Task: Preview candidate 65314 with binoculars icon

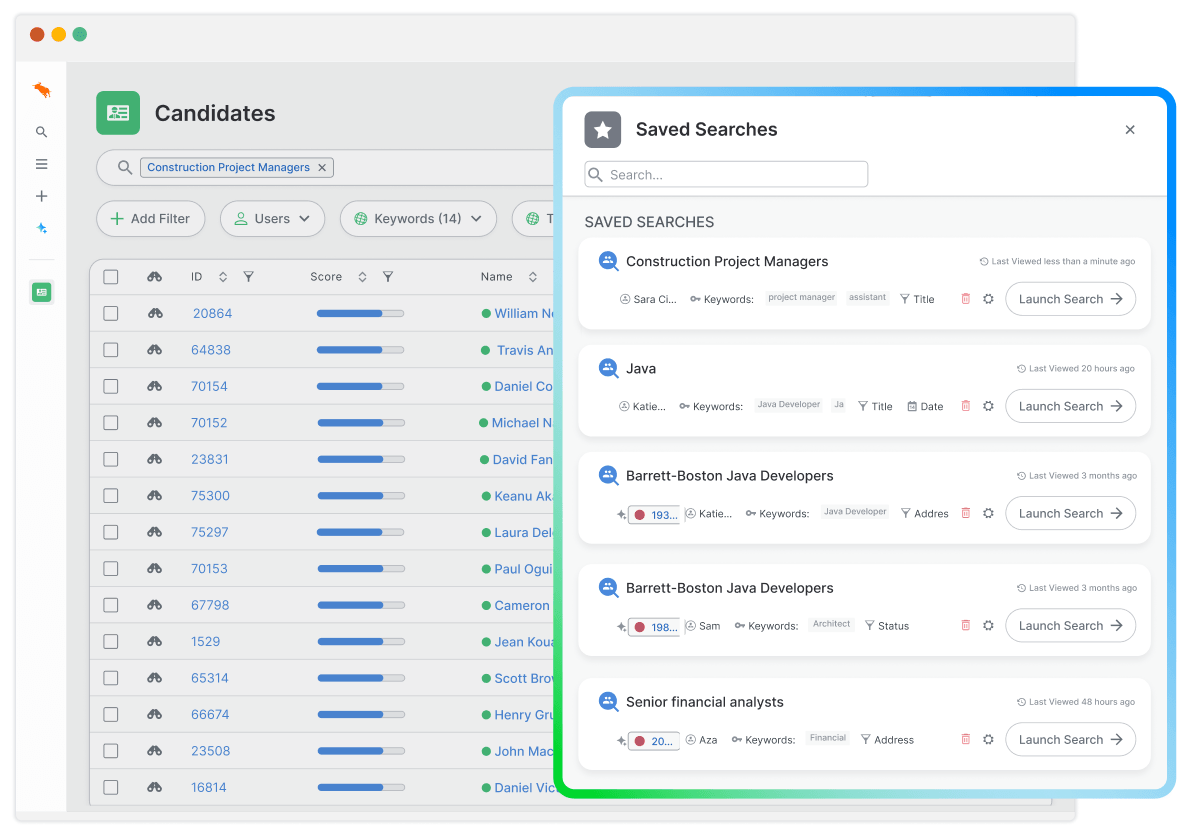Action: pyautogui.click(x=154, y=678)
